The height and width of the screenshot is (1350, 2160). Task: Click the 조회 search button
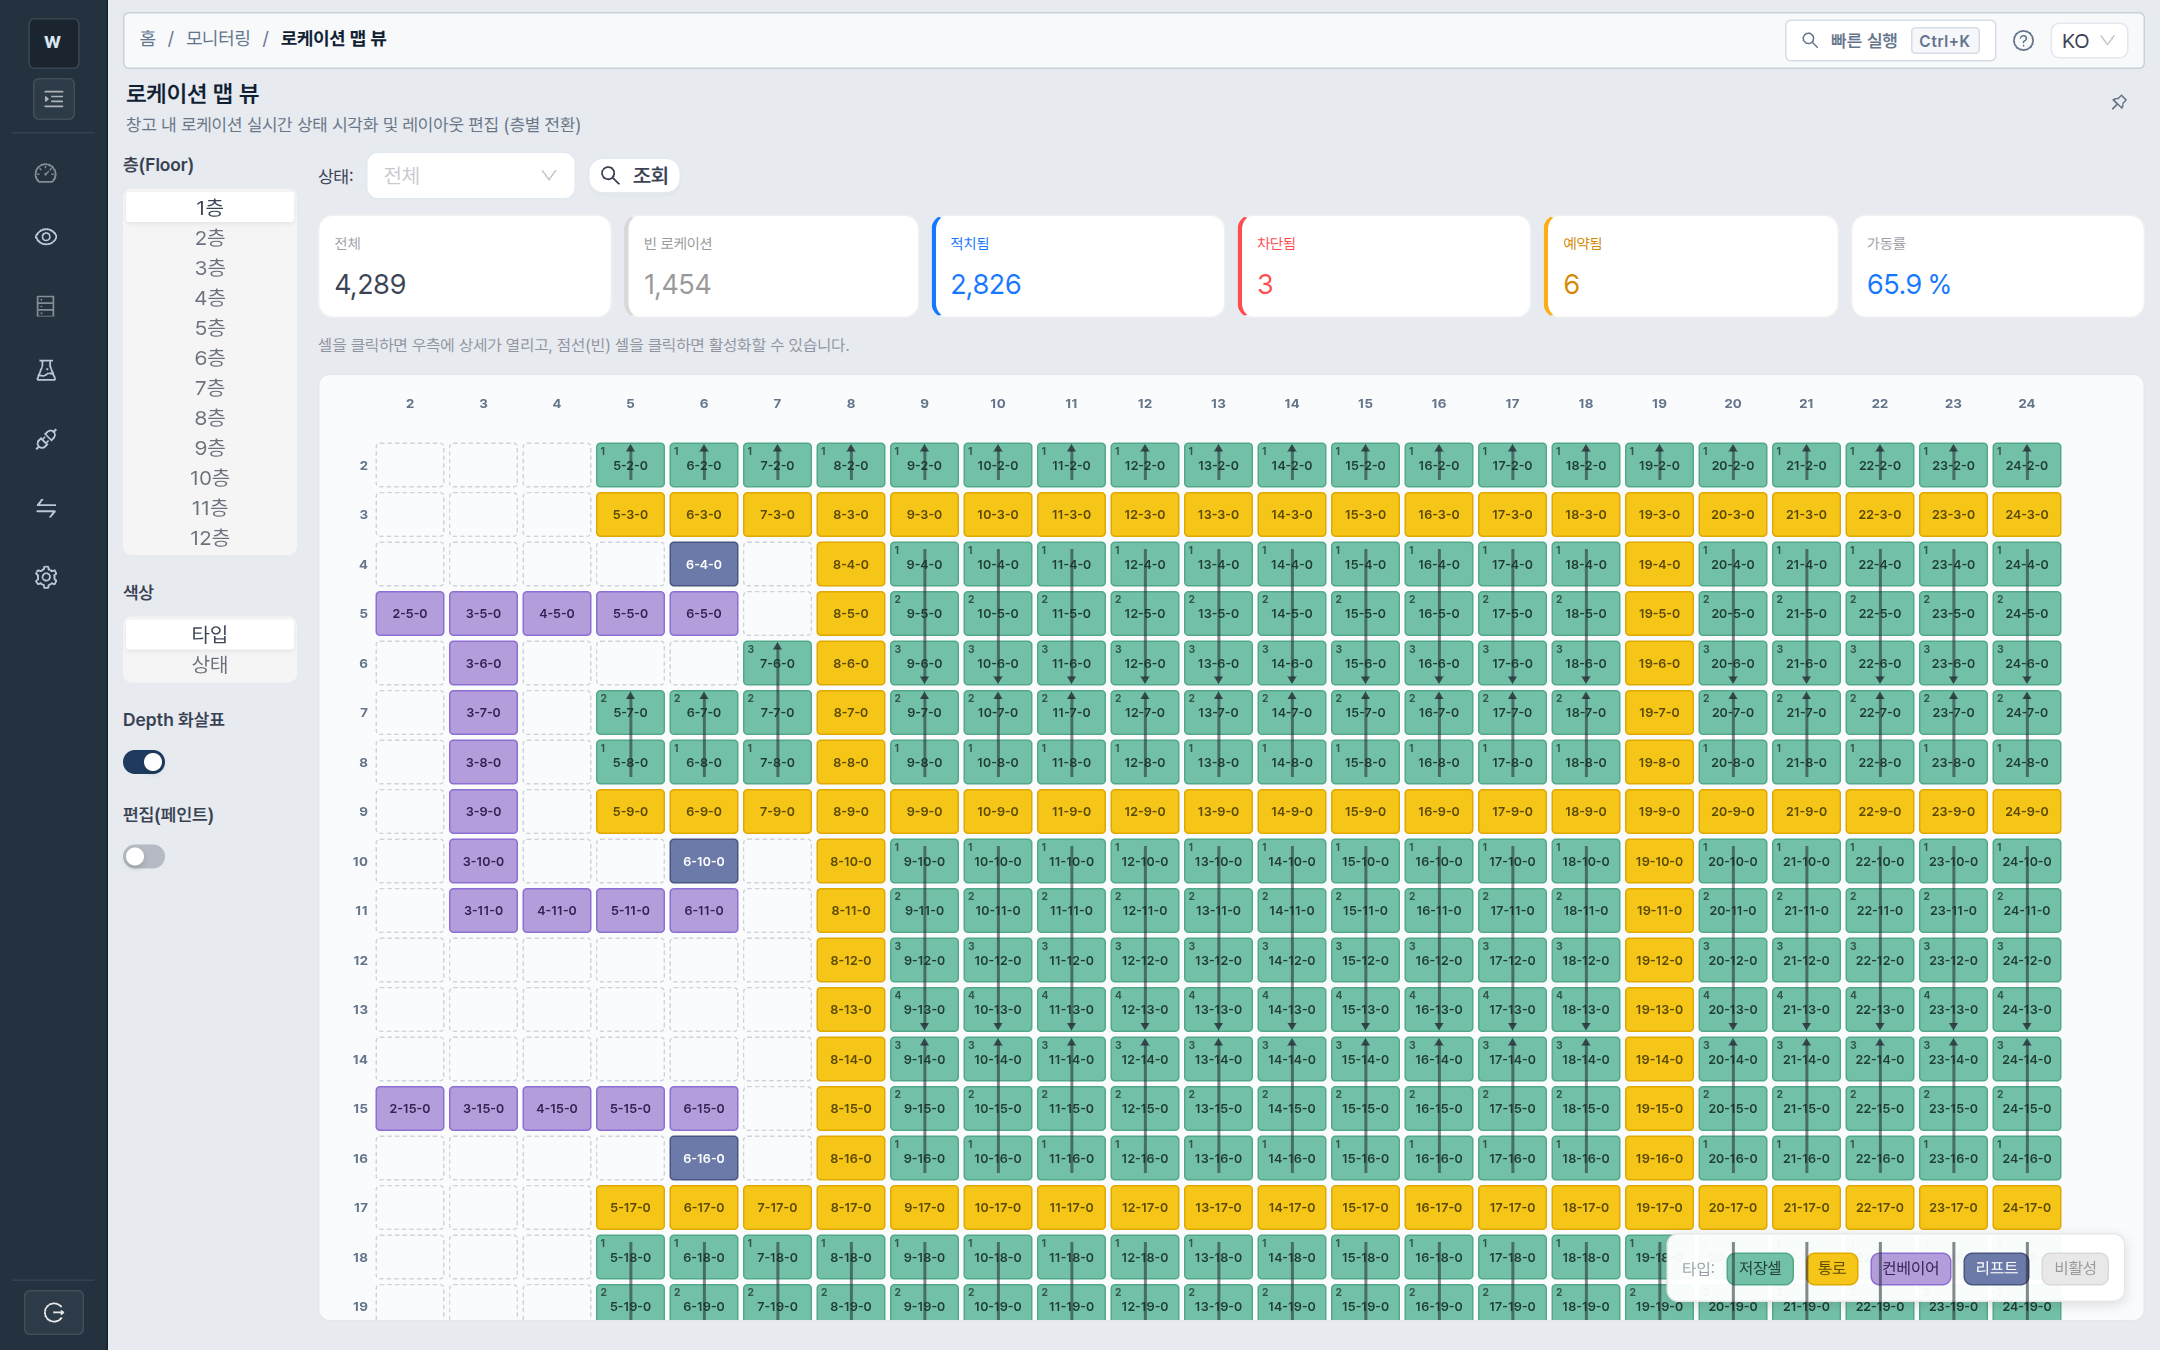[634, 176]
